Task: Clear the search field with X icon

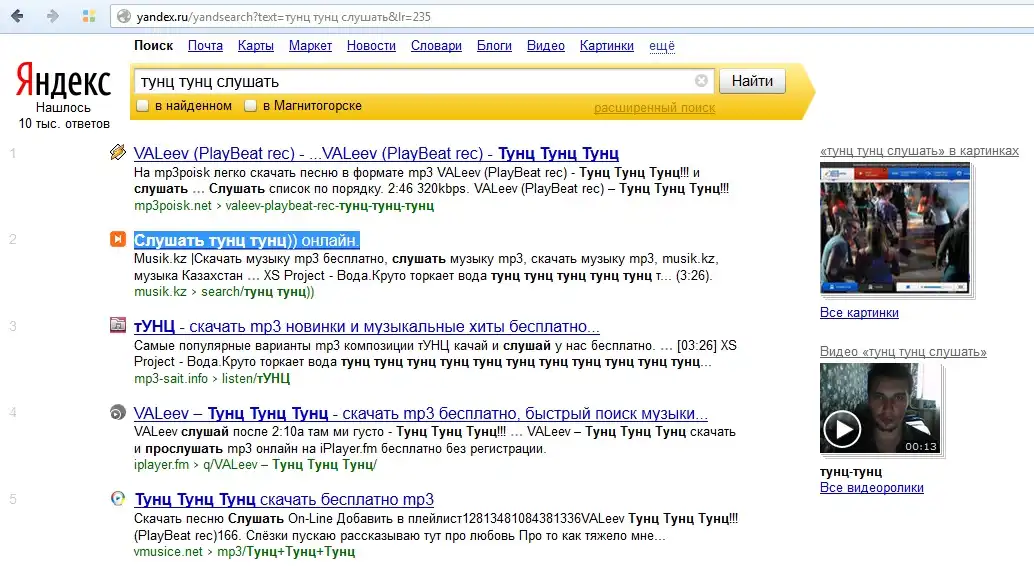Action: 701,81
